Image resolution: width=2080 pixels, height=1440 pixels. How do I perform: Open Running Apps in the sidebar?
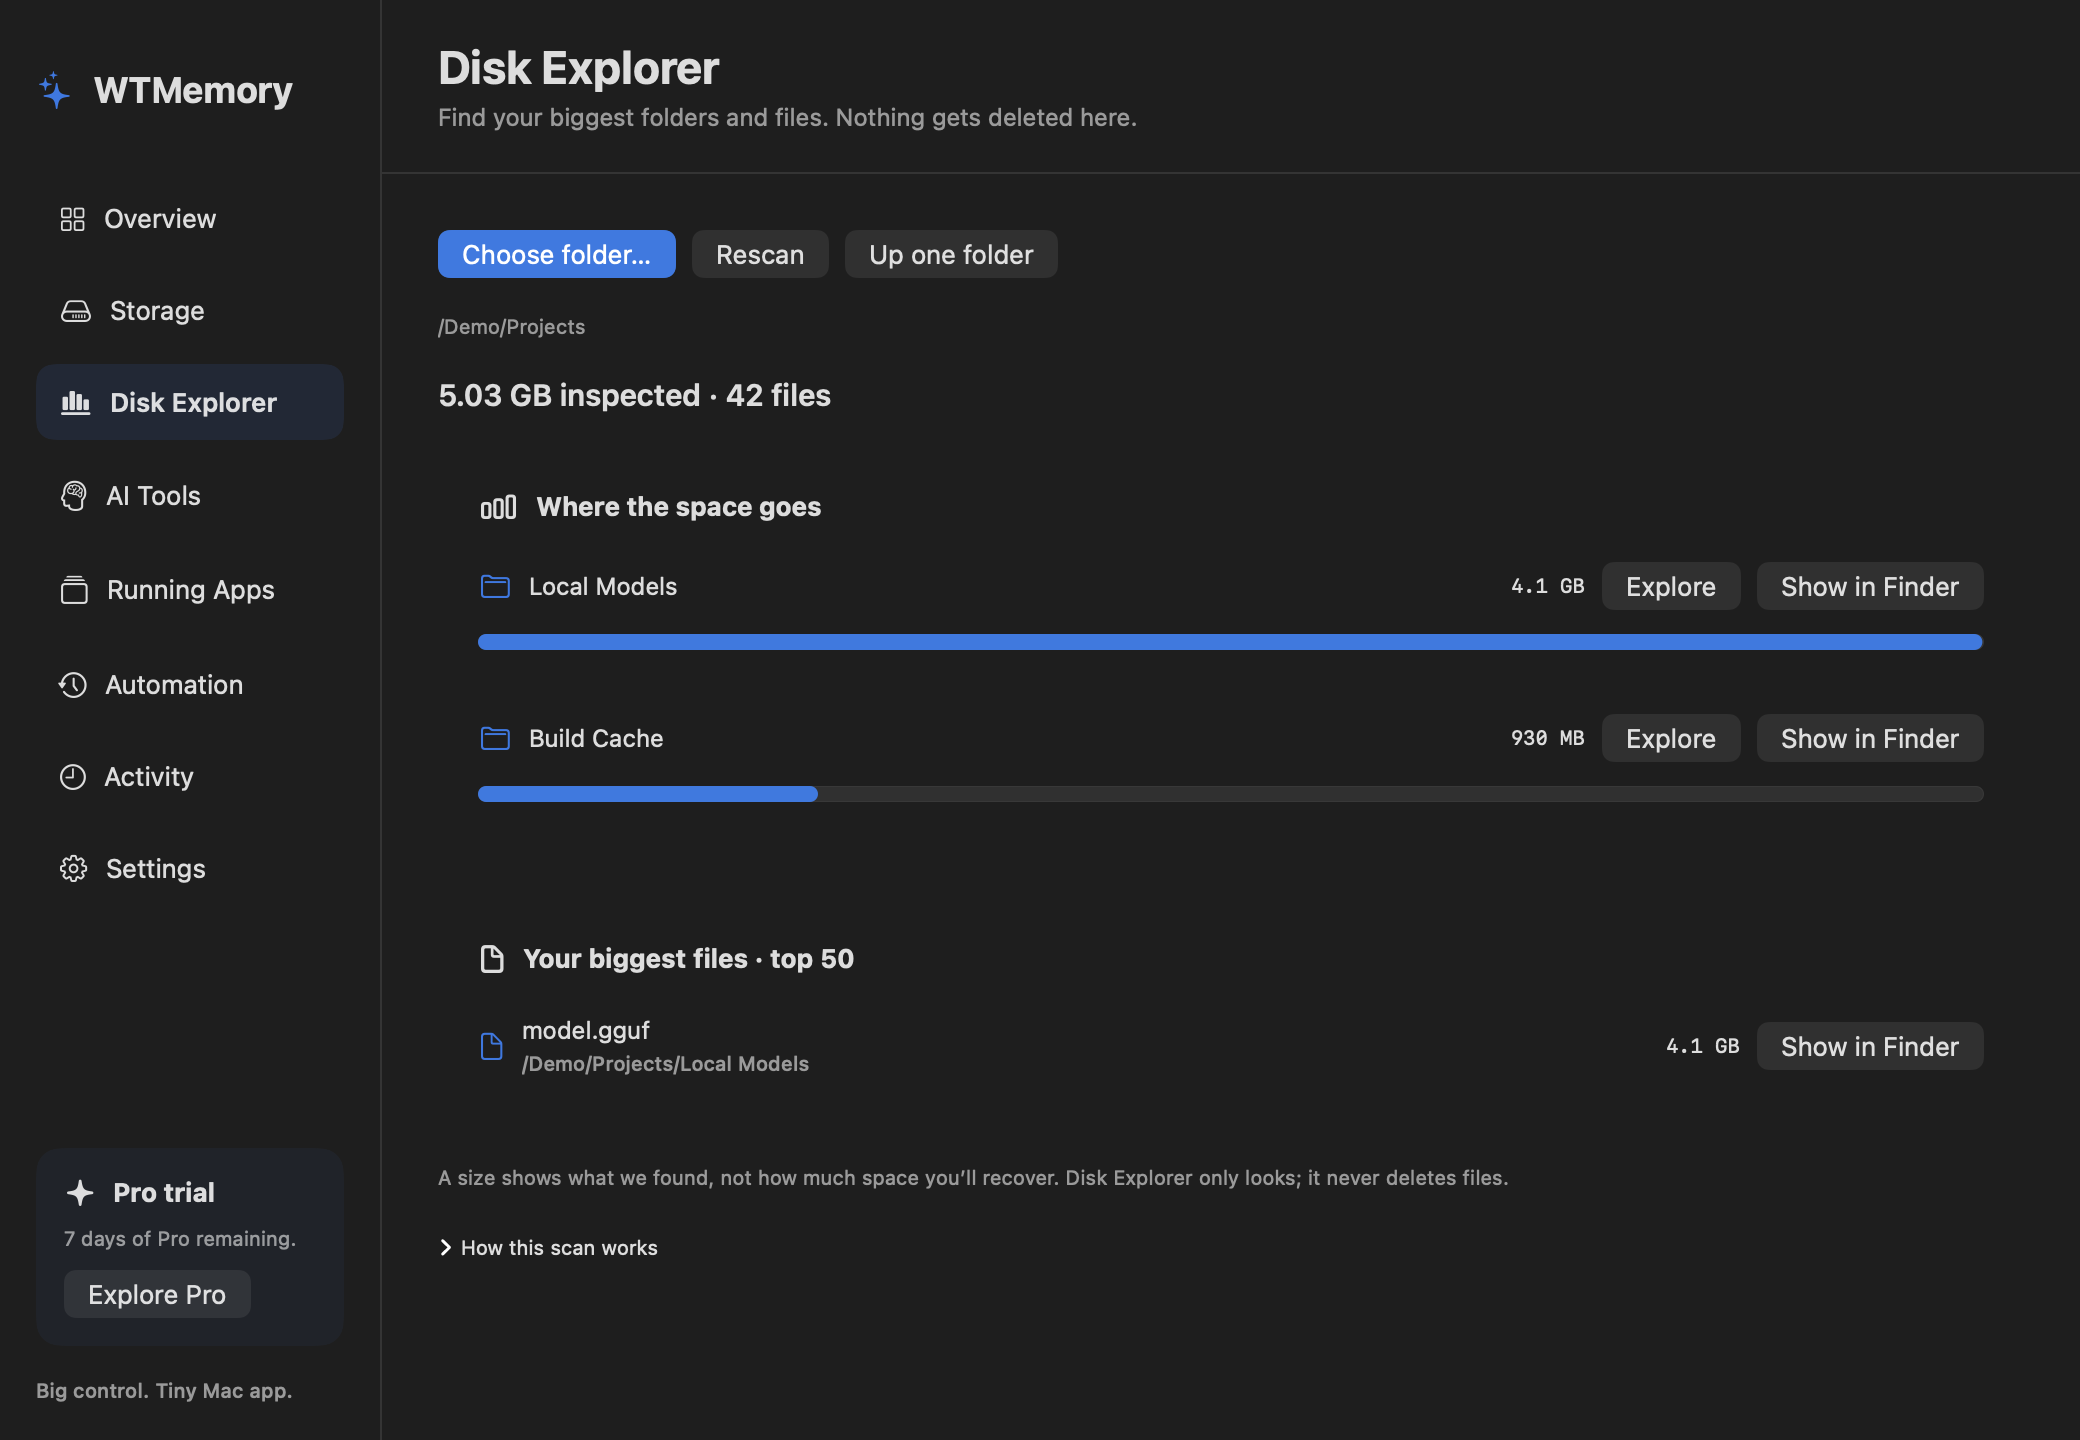pyautogui.click(x=190, y=590)
